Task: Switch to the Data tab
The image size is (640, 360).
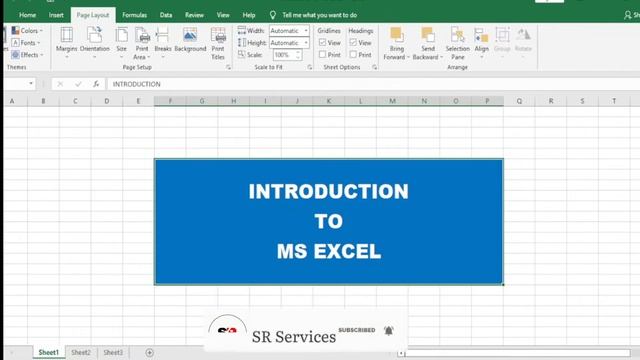Action: coord(166,15)
